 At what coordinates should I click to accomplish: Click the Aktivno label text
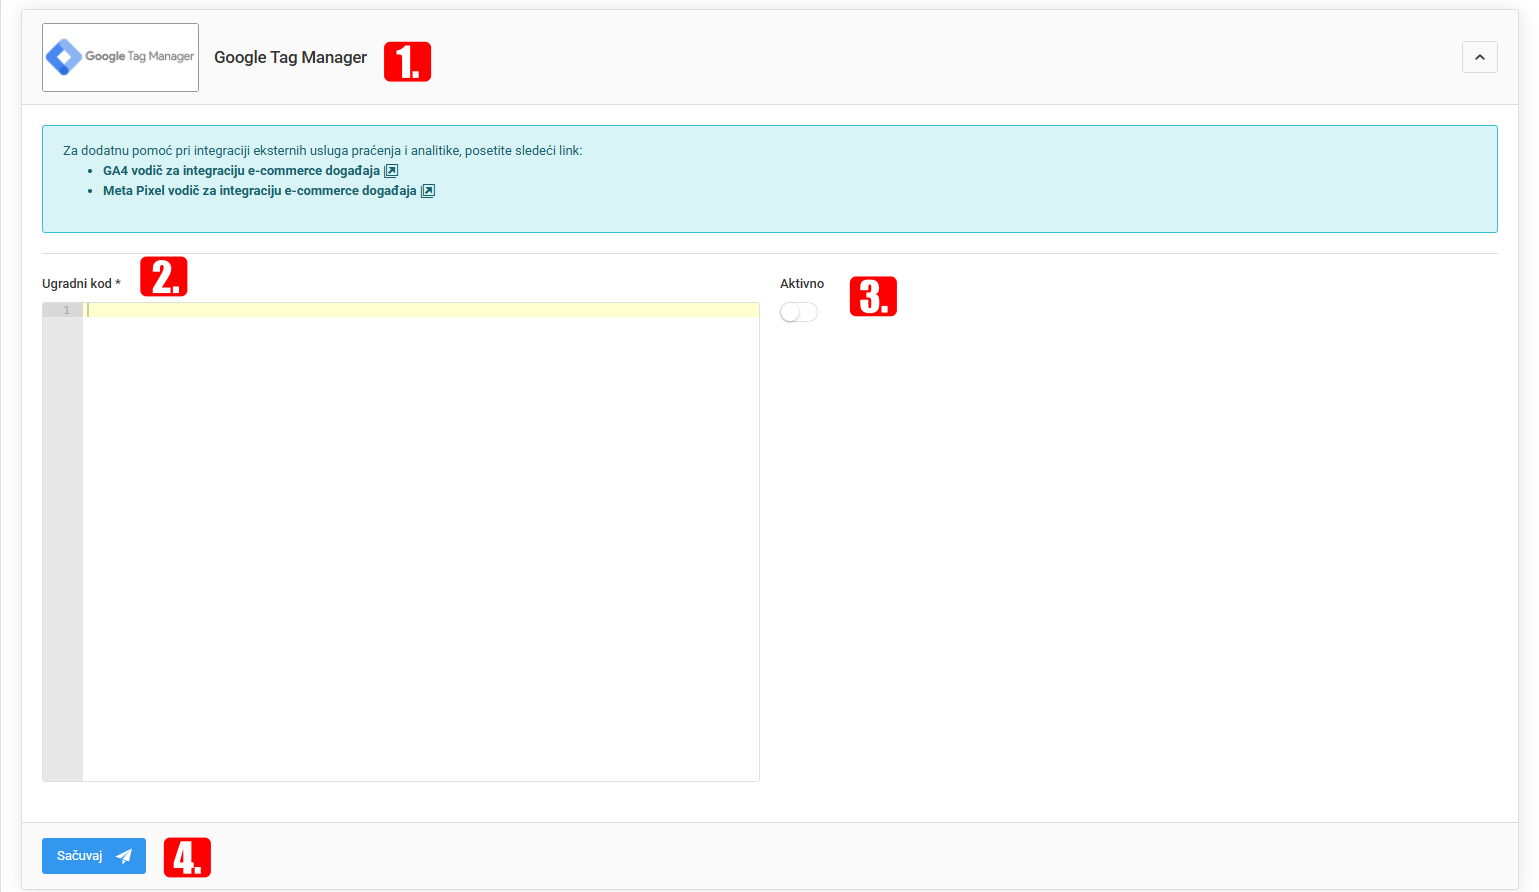coord(802,284)
